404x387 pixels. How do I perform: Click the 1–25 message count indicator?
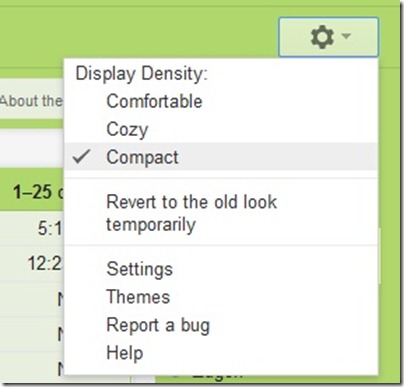pyautogui.click(x=37, y=192)
